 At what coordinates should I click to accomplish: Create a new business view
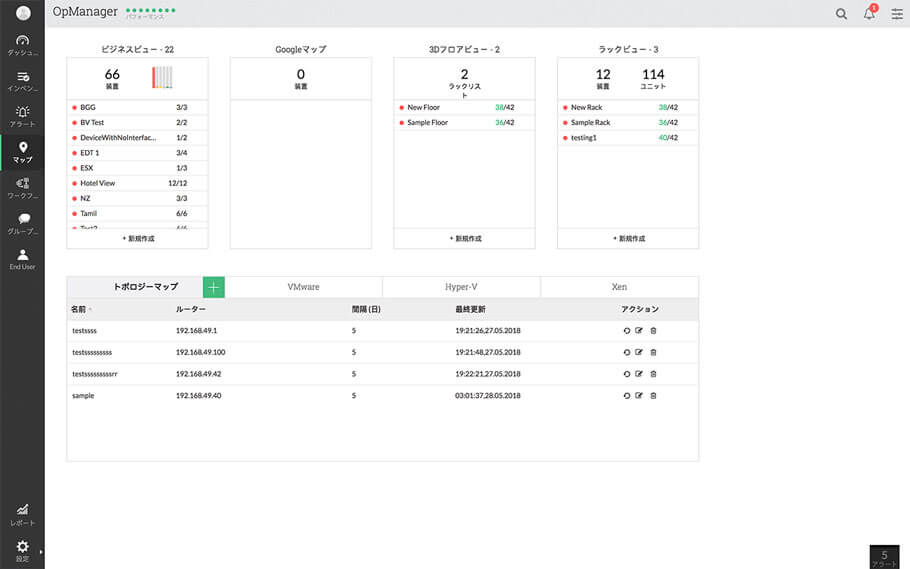click(138, 239)
